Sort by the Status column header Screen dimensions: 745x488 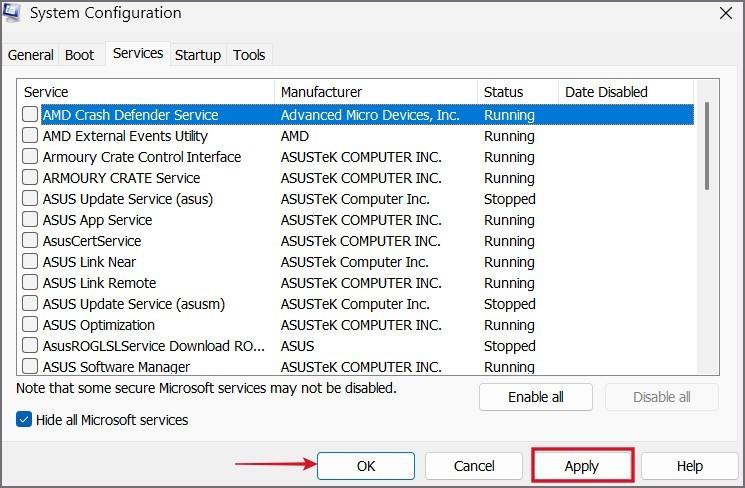click(518, 92)
